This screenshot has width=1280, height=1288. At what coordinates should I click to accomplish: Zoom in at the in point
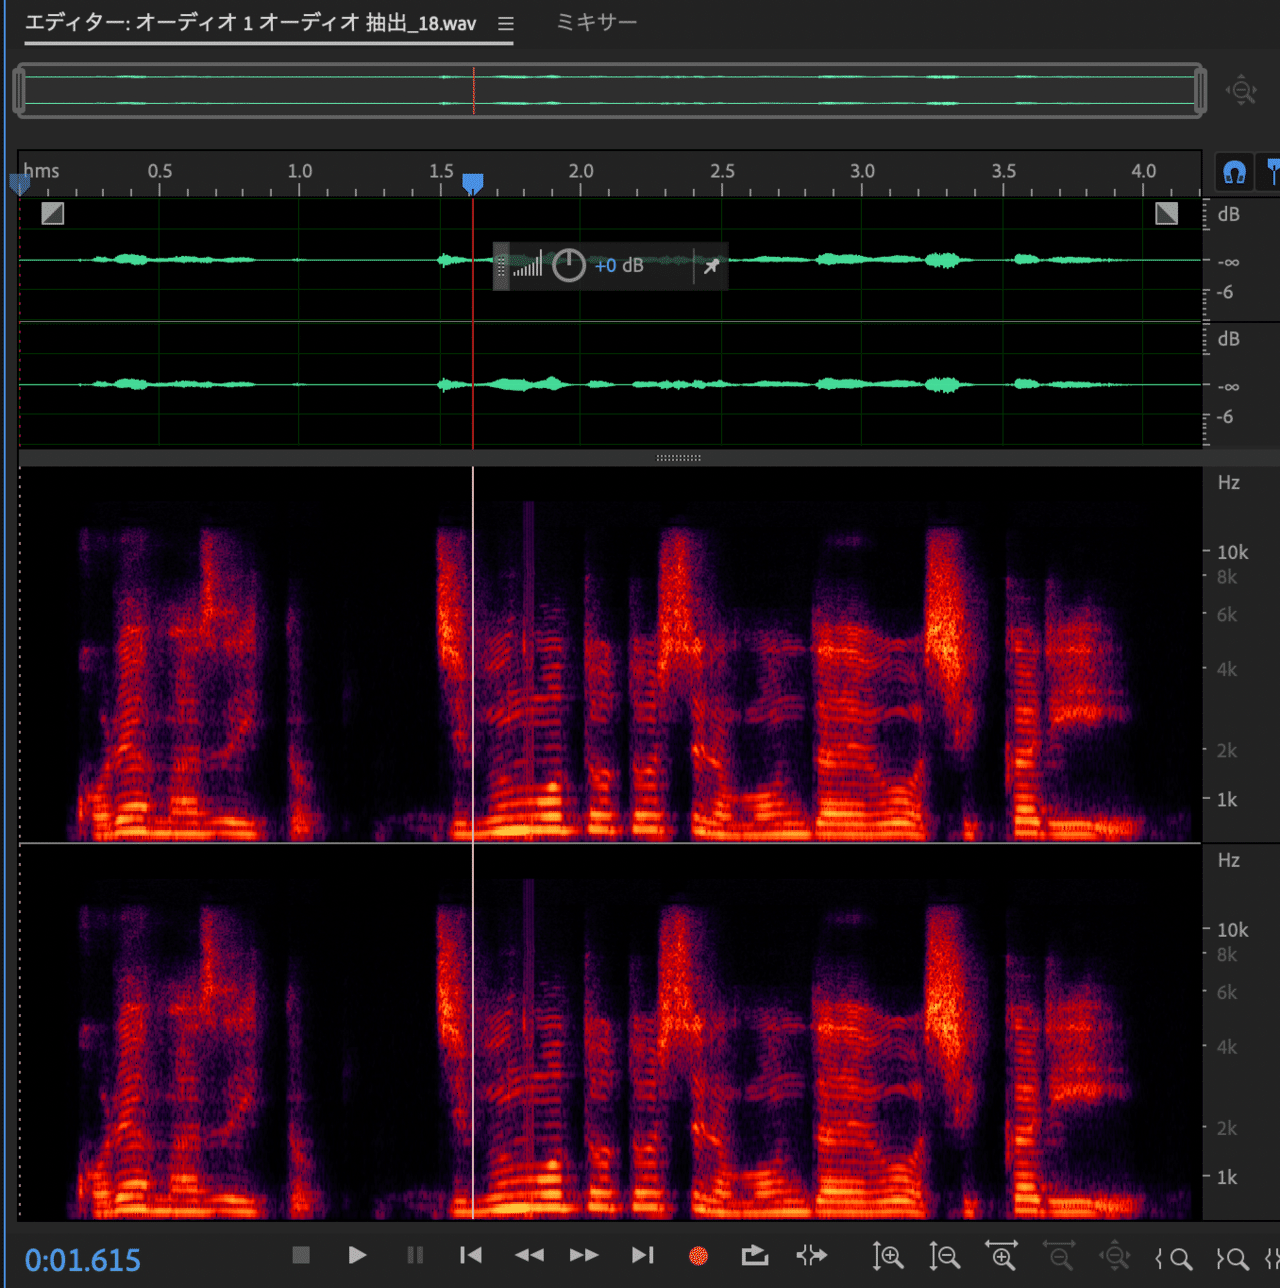tap(1174, 1258)
